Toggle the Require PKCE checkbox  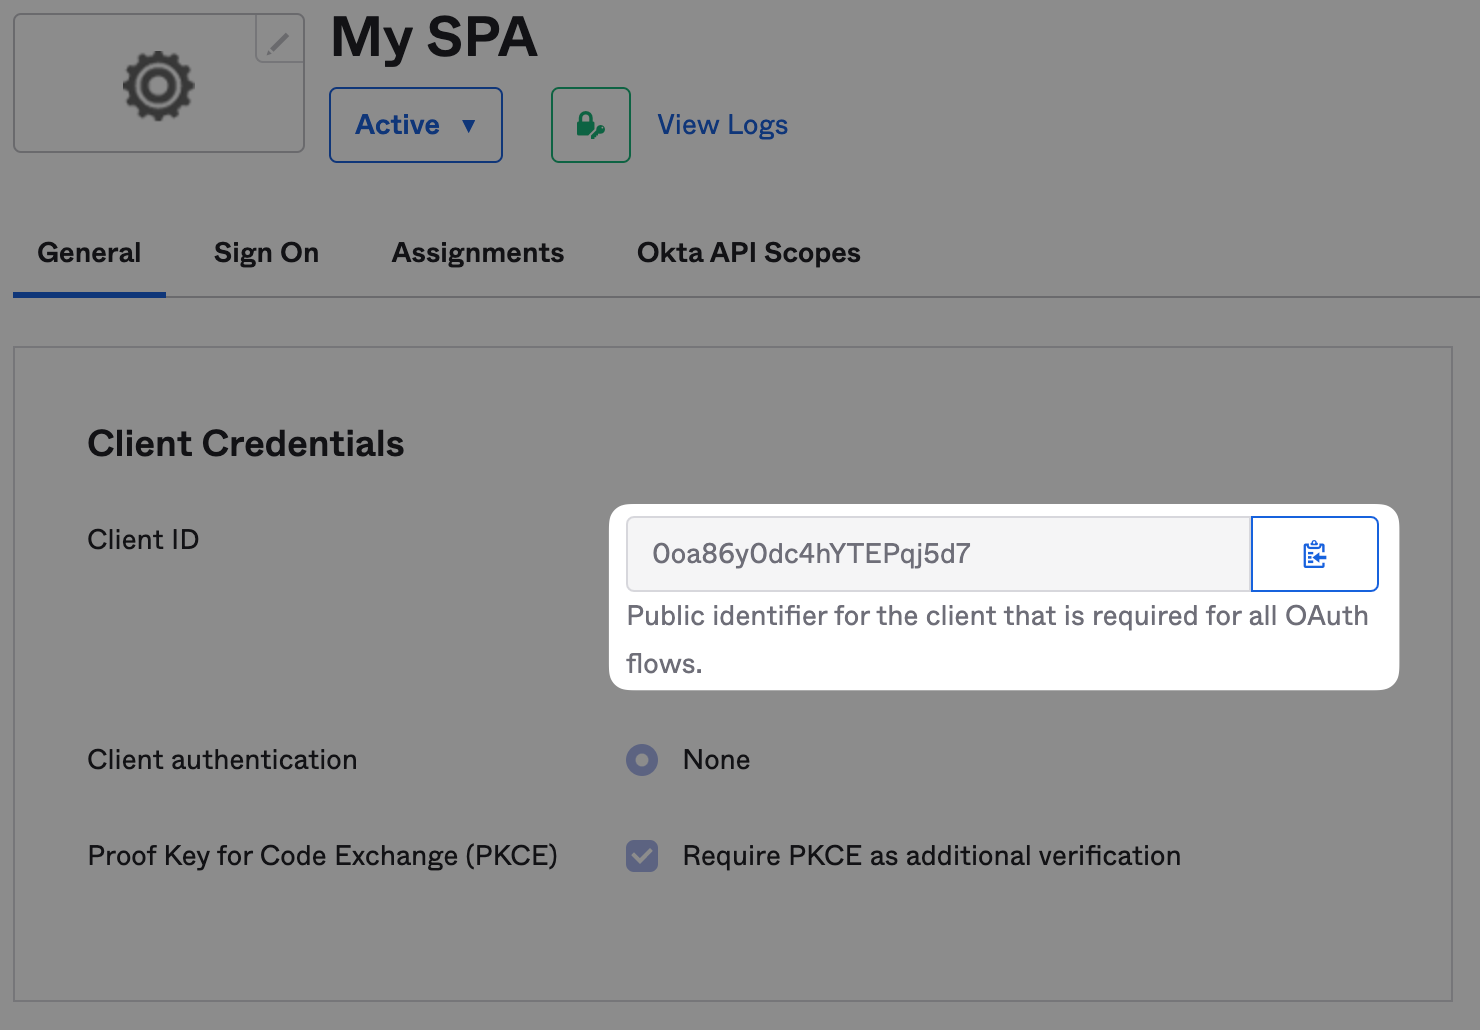coord(642,856)
